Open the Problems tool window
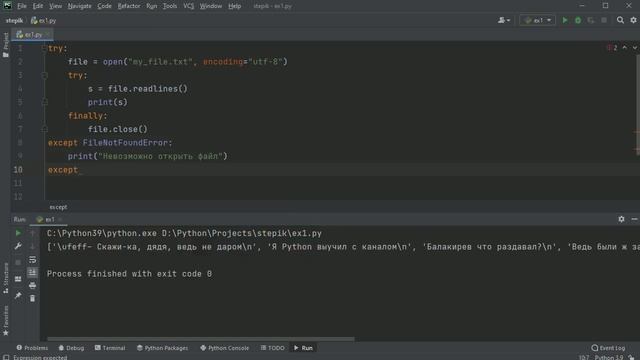This screenshot has width=640, height=360. [x=32, y=348]
